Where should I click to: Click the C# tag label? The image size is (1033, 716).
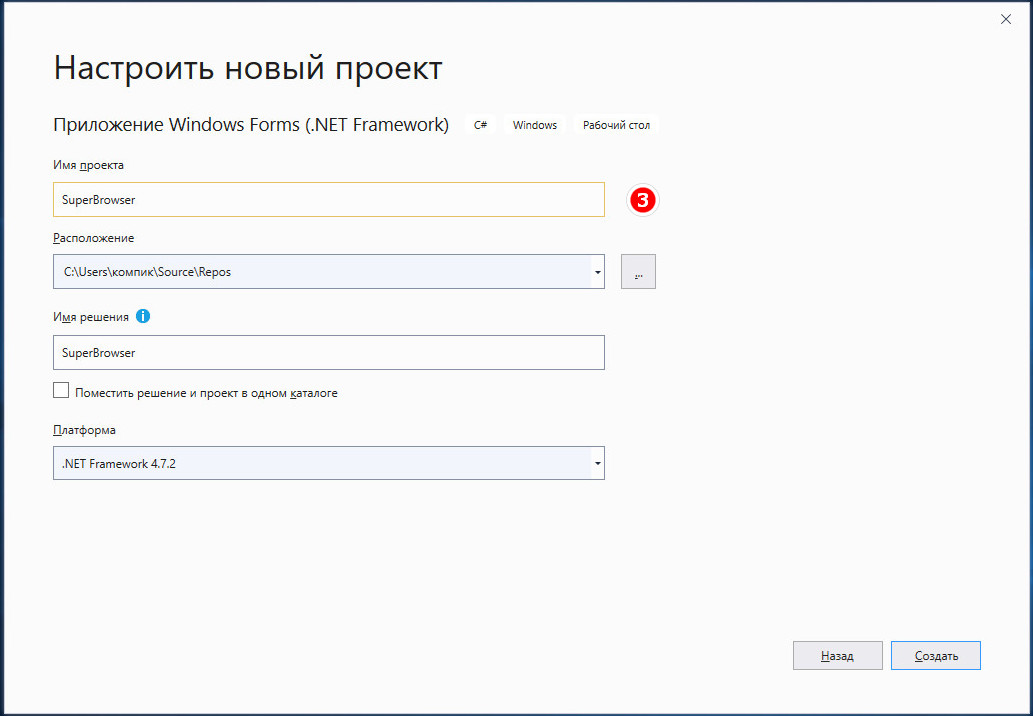click(480, 125)
